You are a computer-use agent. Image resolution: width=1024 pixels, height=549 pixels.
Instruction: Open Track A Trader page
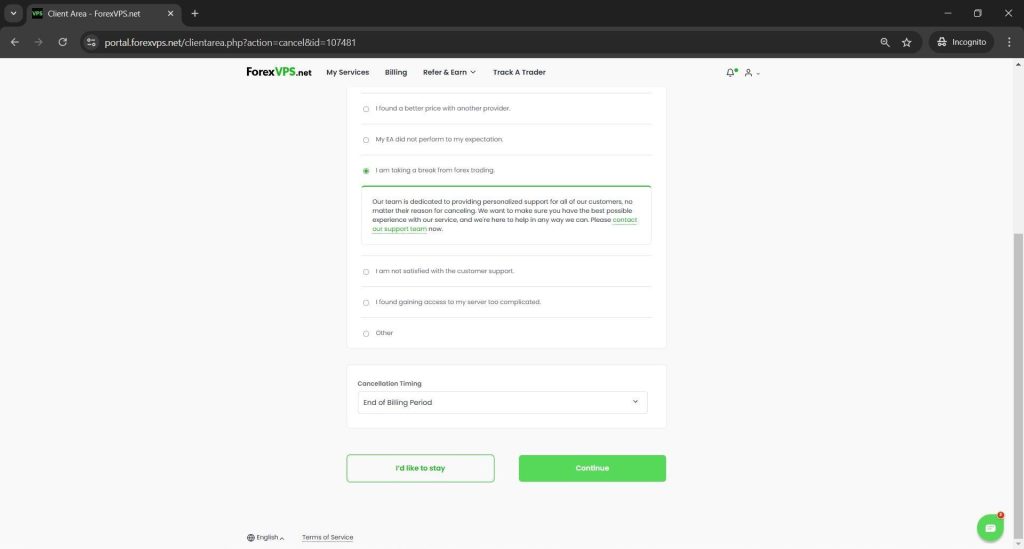pyautogui.click(x=519, y=72)
